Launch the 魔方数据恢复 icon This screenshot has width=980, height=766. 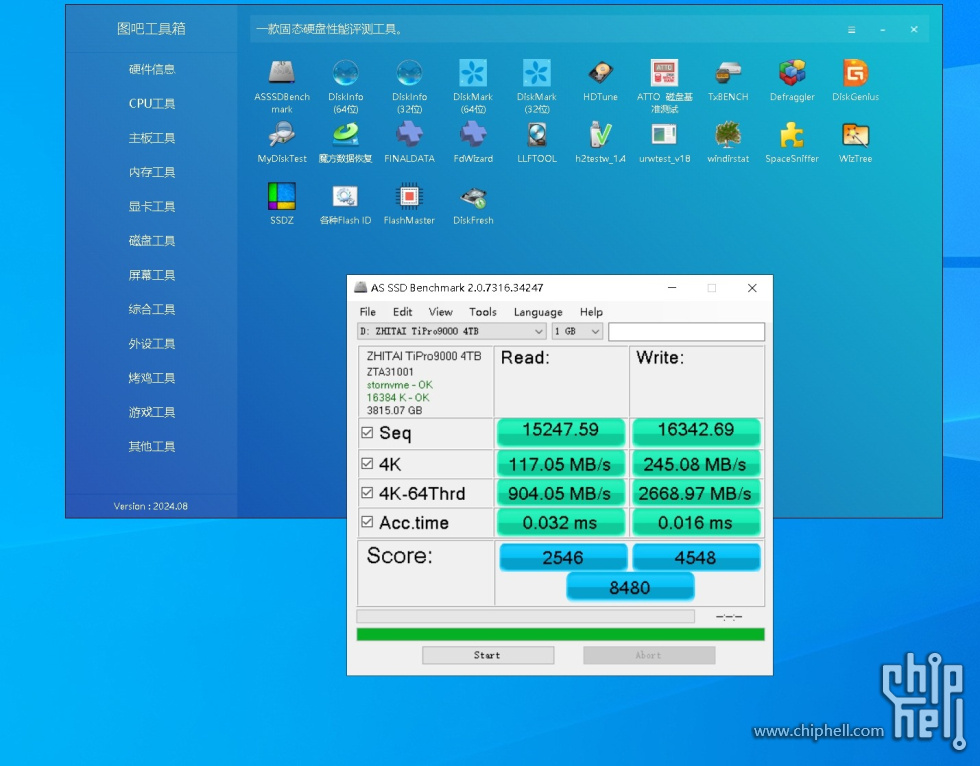click(x=346, y=135)
